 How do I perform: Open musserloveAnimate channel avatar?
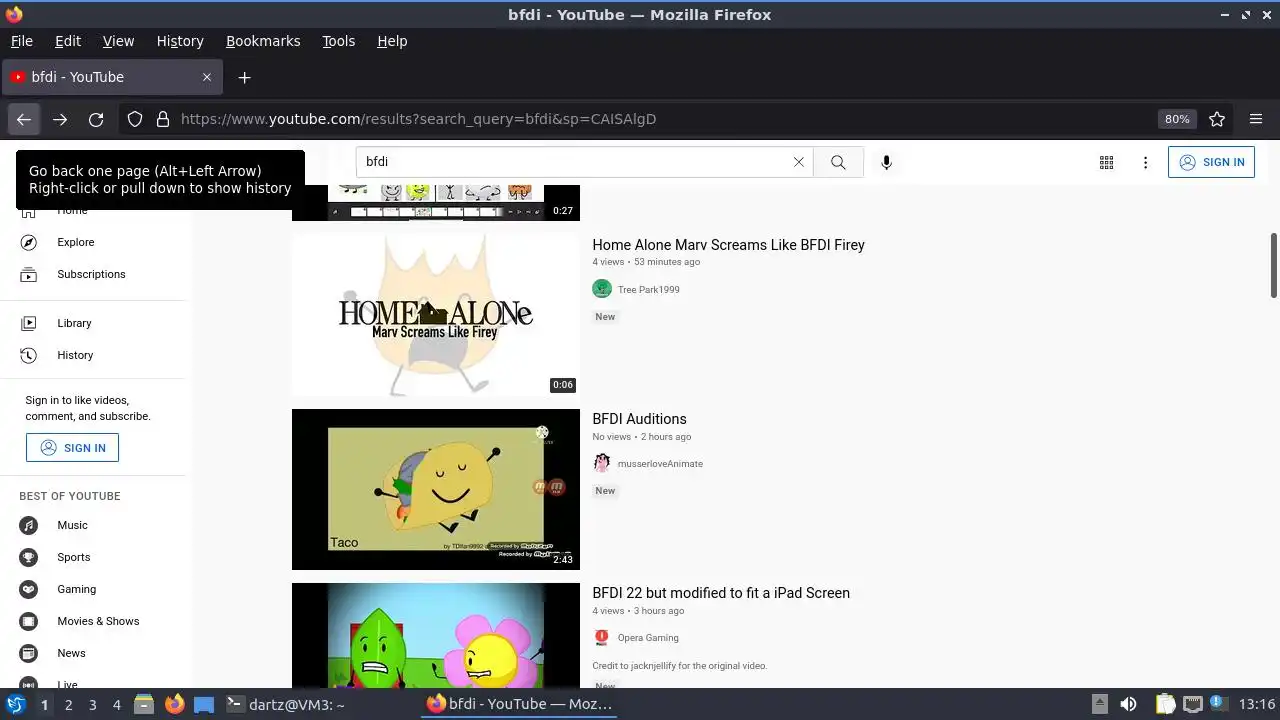tap(602, 463)
